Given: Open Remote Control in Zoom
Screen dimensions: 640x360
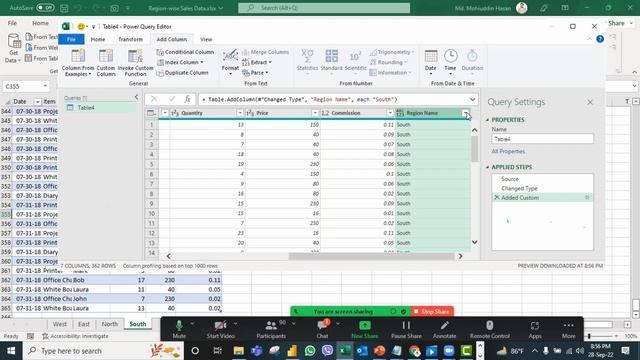Looking at the screenshot, I should point(489,329).
